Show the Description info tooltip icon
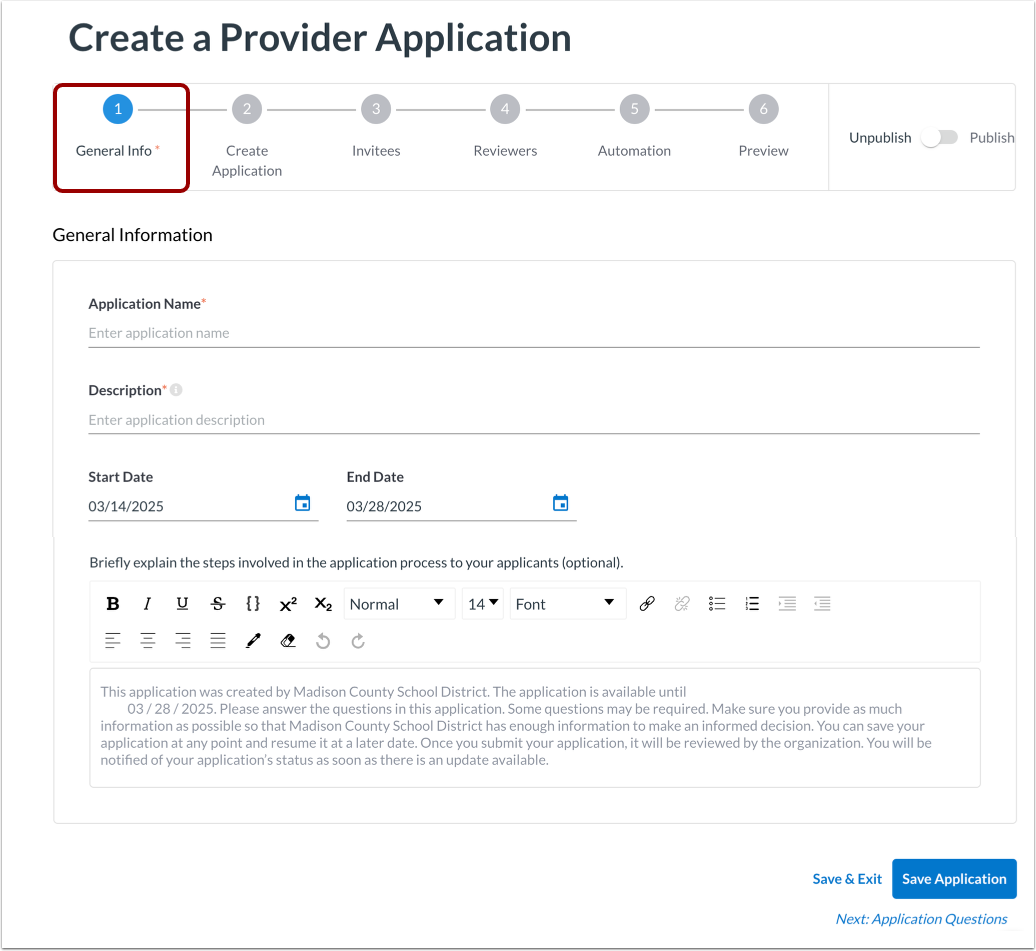Screen dimensions: 1036x951 click(x=176, y=390)
